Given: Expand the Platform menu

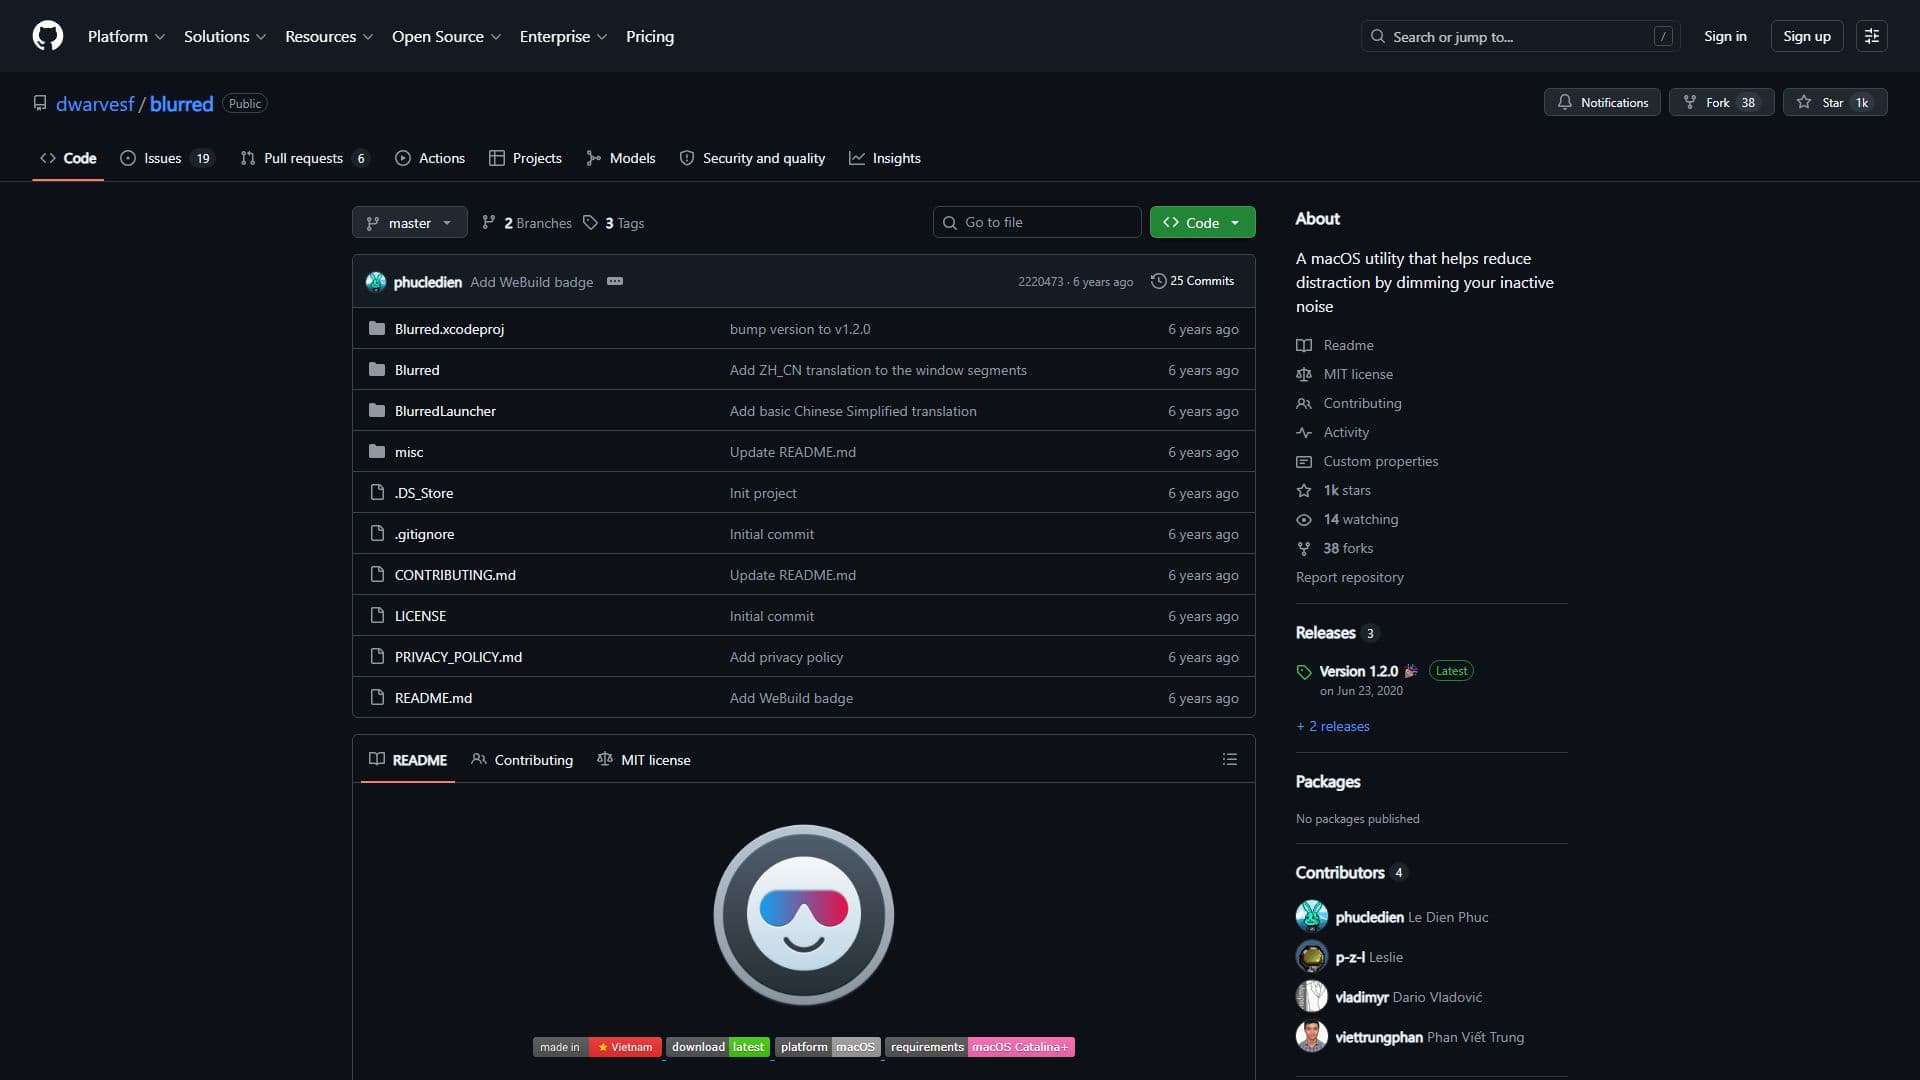Looking at the screenshot, I should click(126, 36).
